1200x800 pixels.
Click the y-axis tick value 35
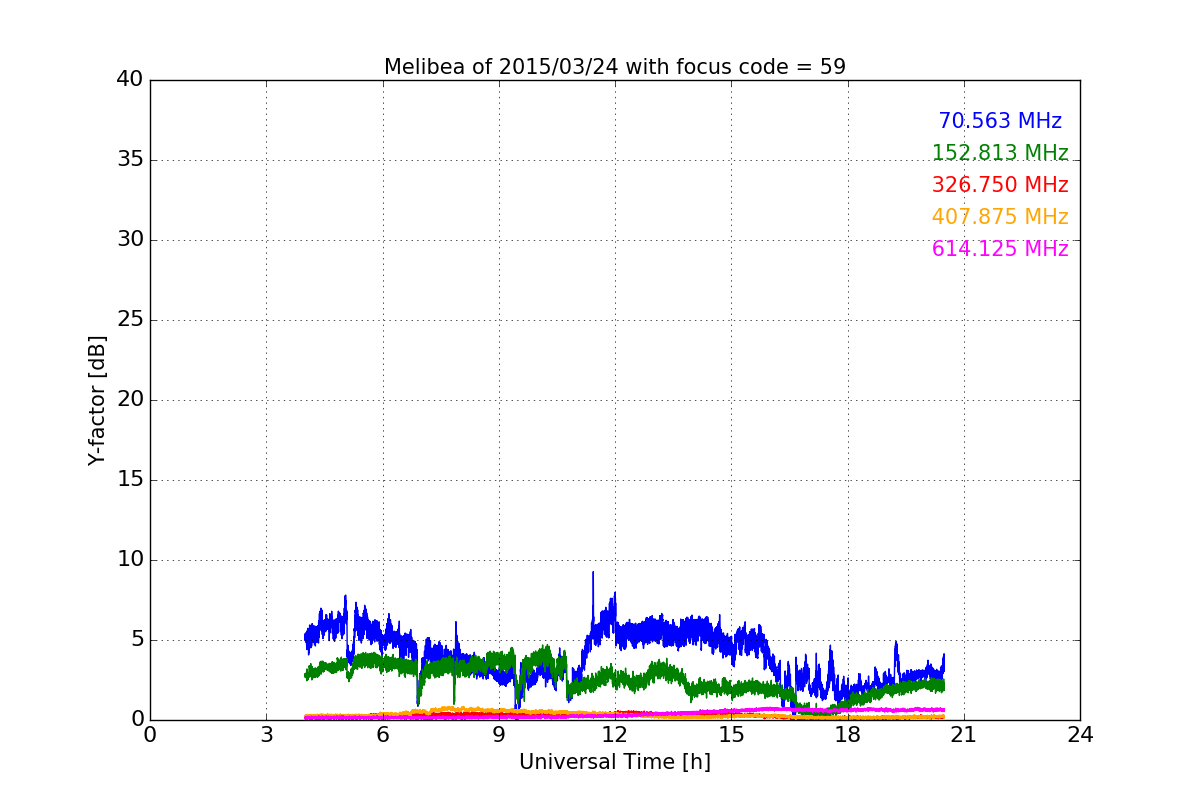(x=130, y=160)
